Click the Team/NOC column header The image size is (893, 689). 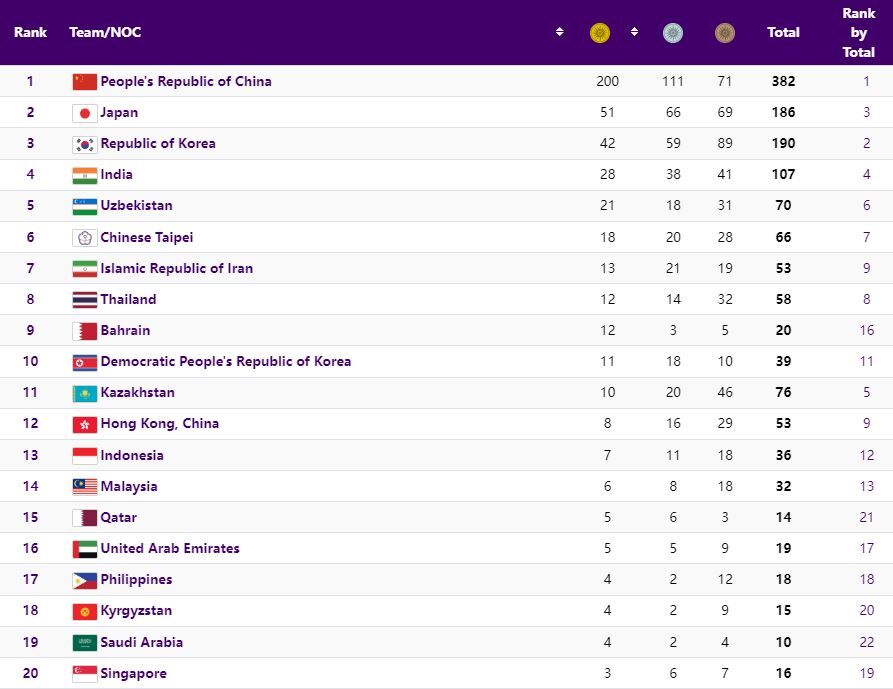point(105,32)
